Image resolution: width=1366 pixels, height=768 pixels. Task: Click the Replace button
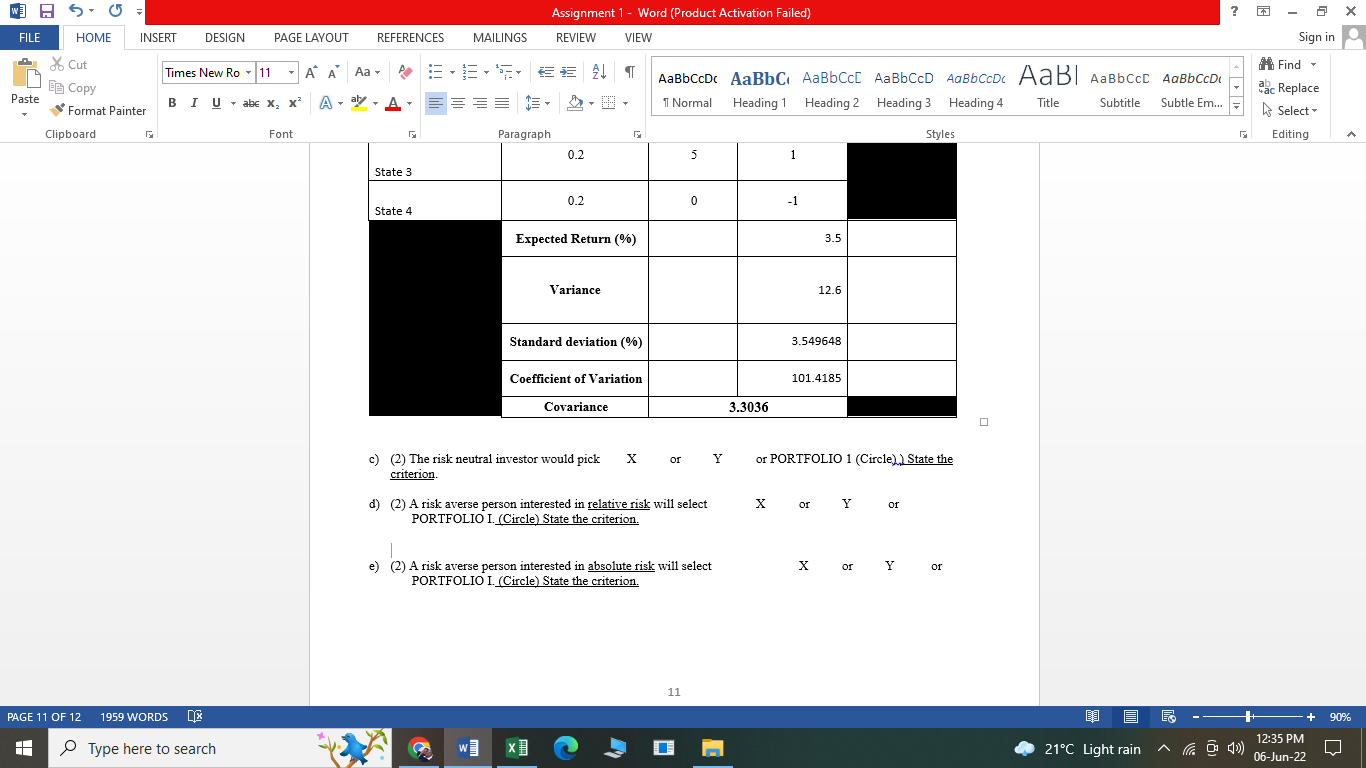1290,87
